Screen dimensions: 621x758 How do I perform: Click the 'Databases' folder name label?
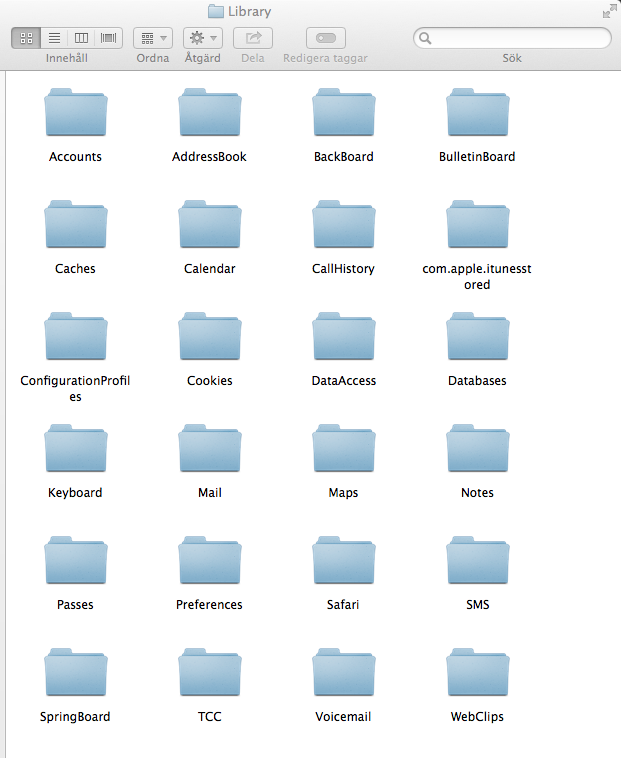tap(477, 381)
